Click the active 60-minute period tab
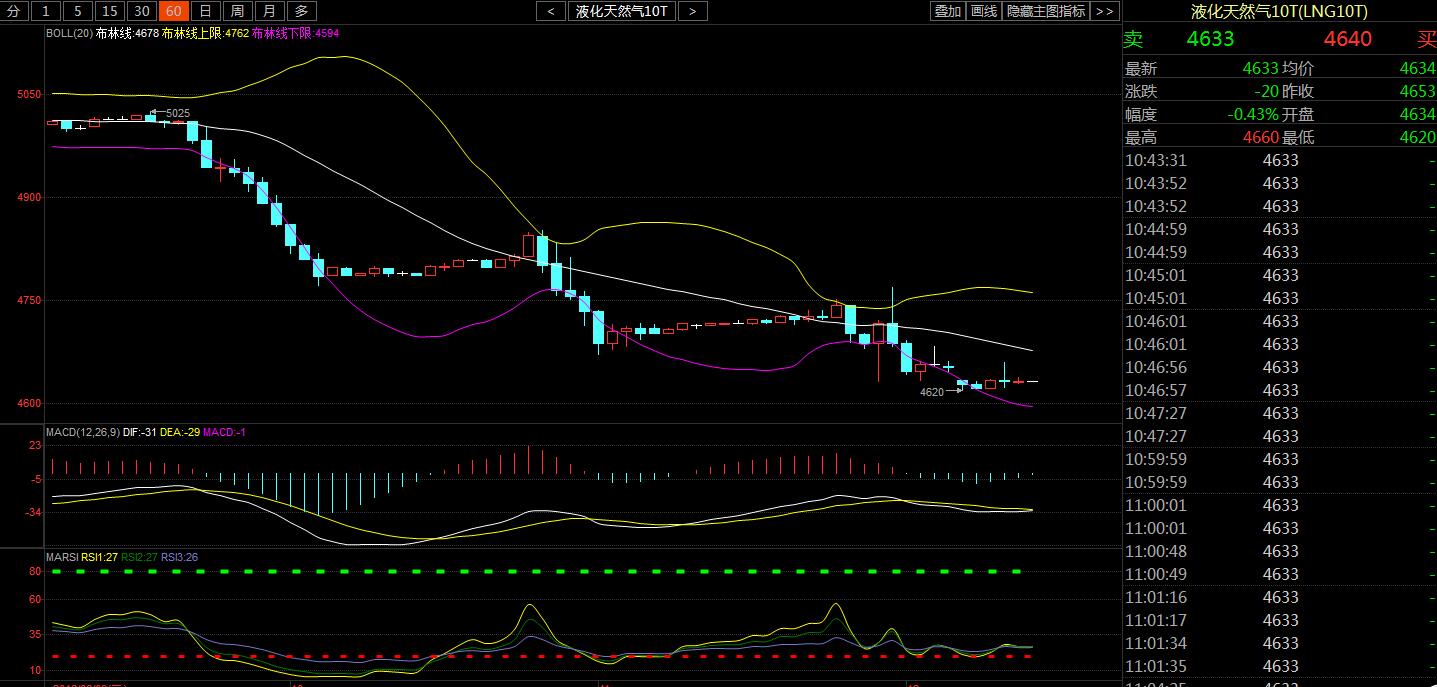This screenshot has height=687, width=1437. click(174, 11)
